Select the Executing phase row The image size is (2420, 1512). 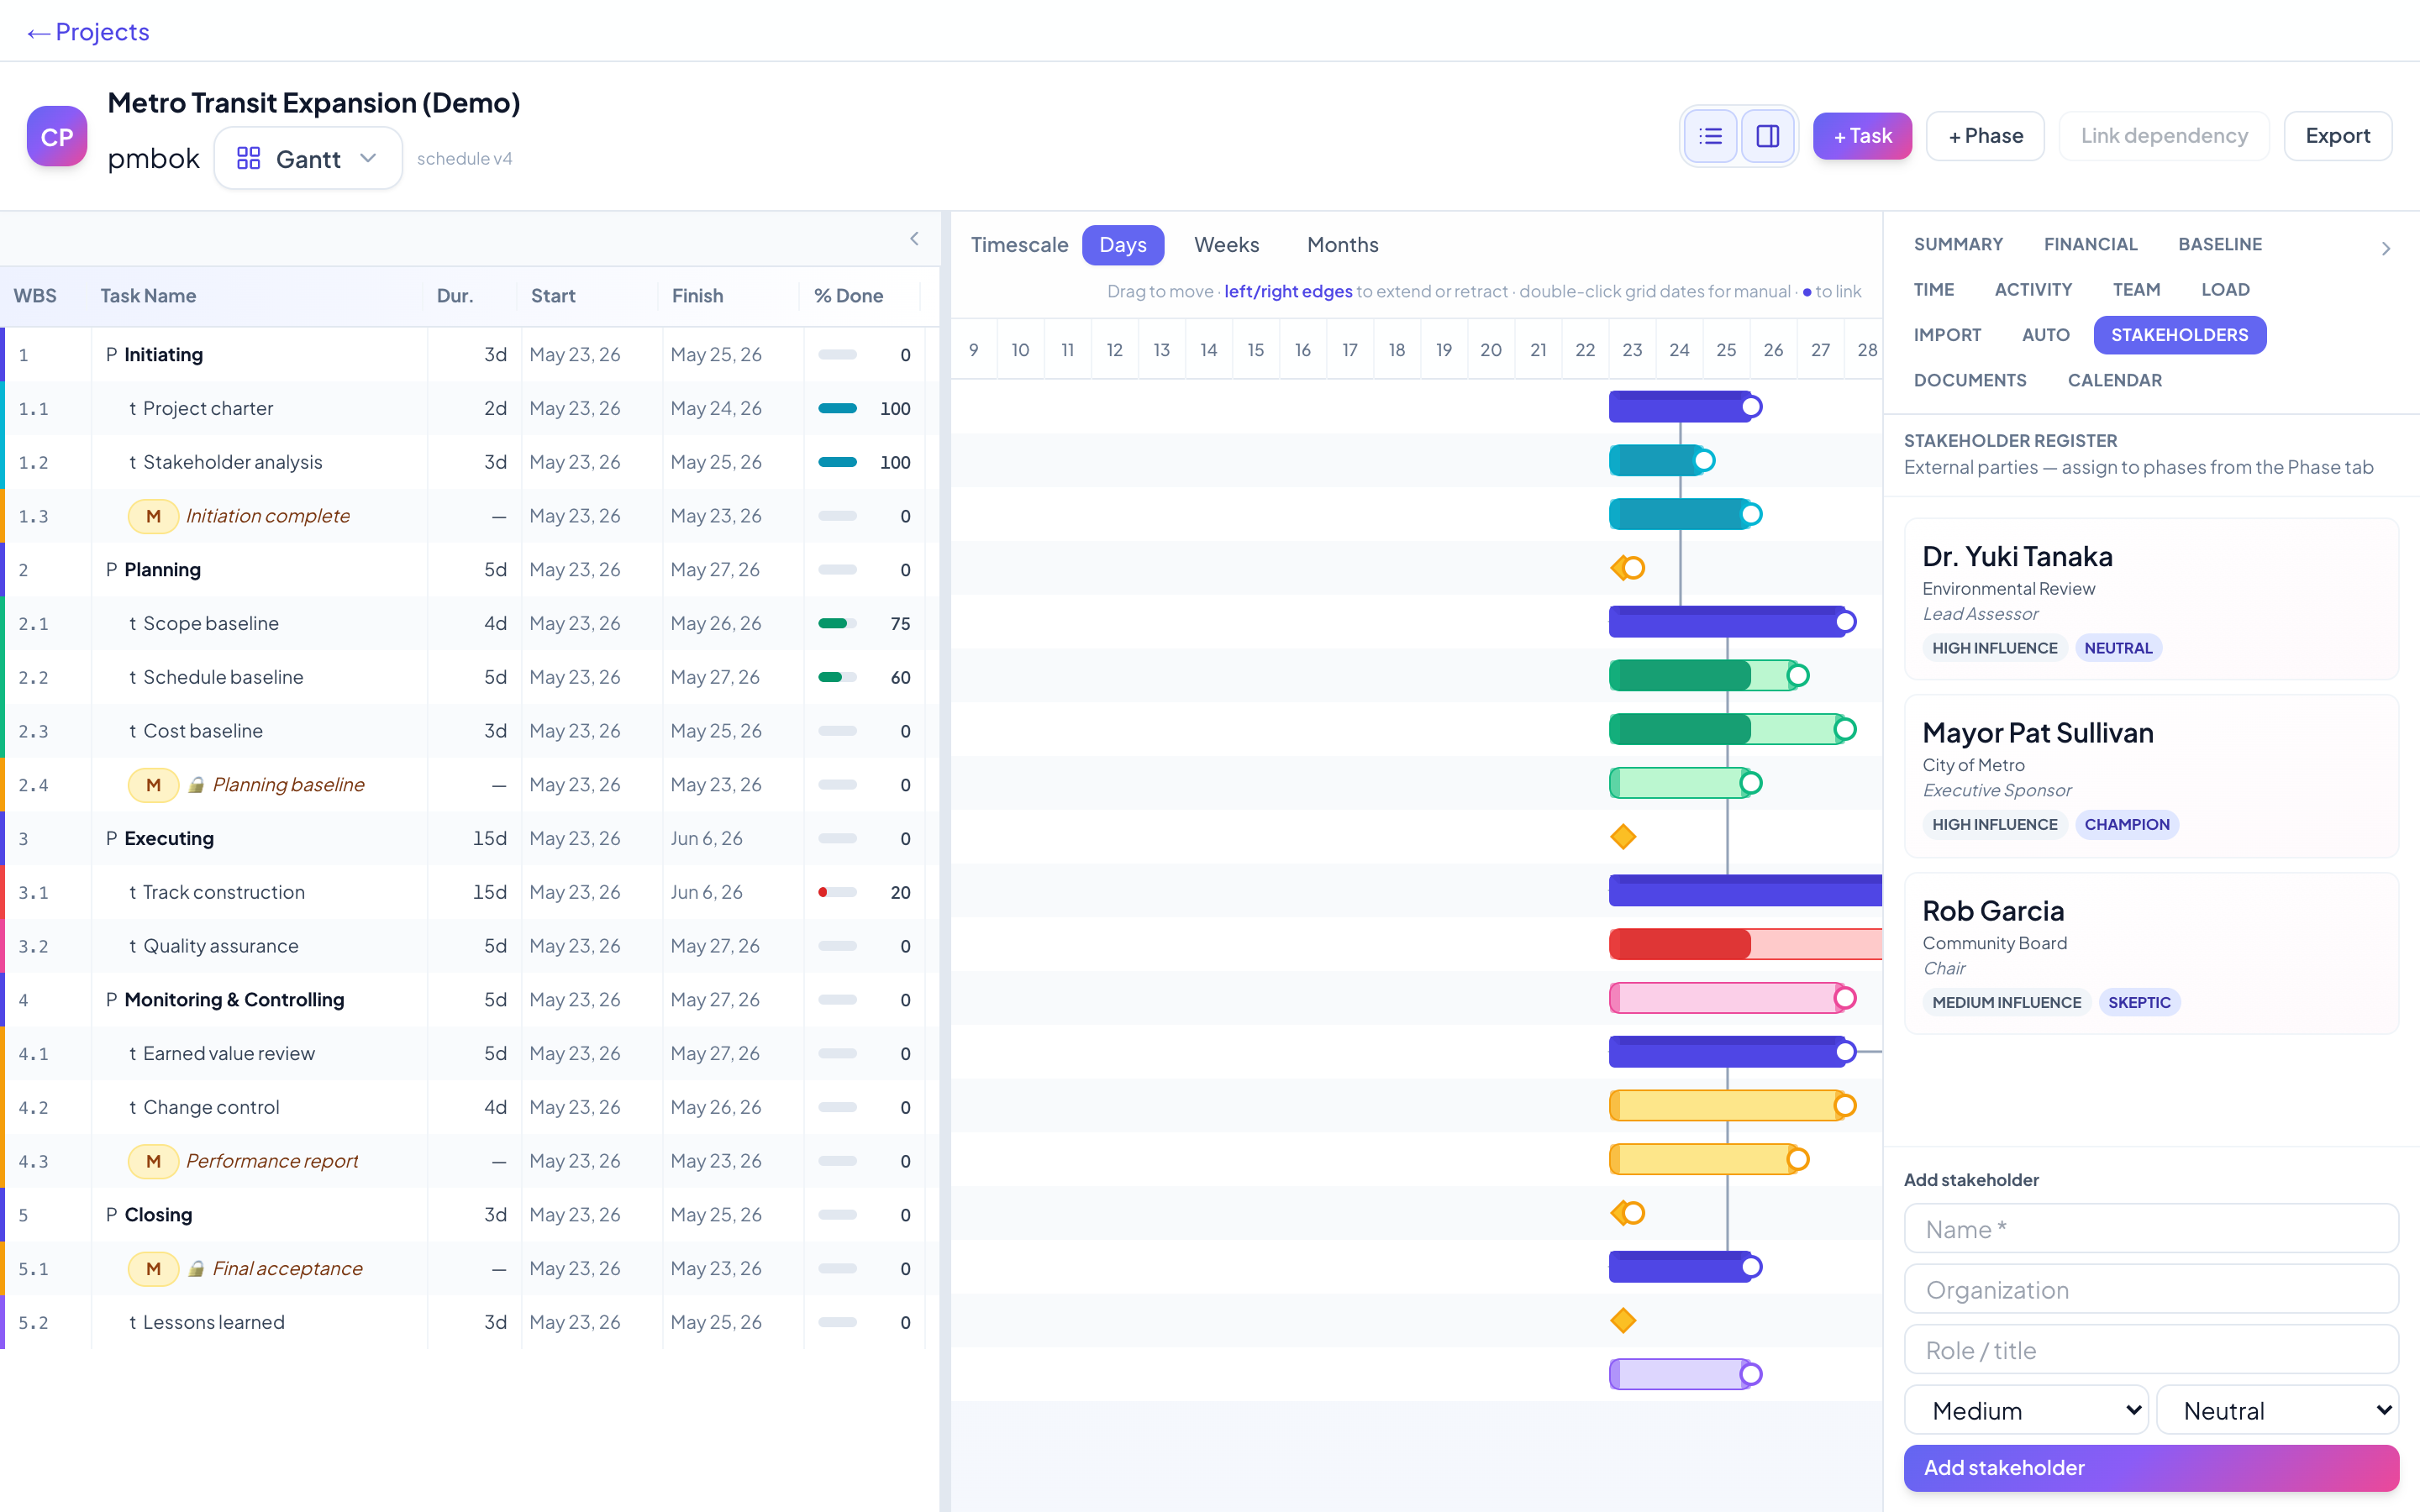tap(470, 838)
